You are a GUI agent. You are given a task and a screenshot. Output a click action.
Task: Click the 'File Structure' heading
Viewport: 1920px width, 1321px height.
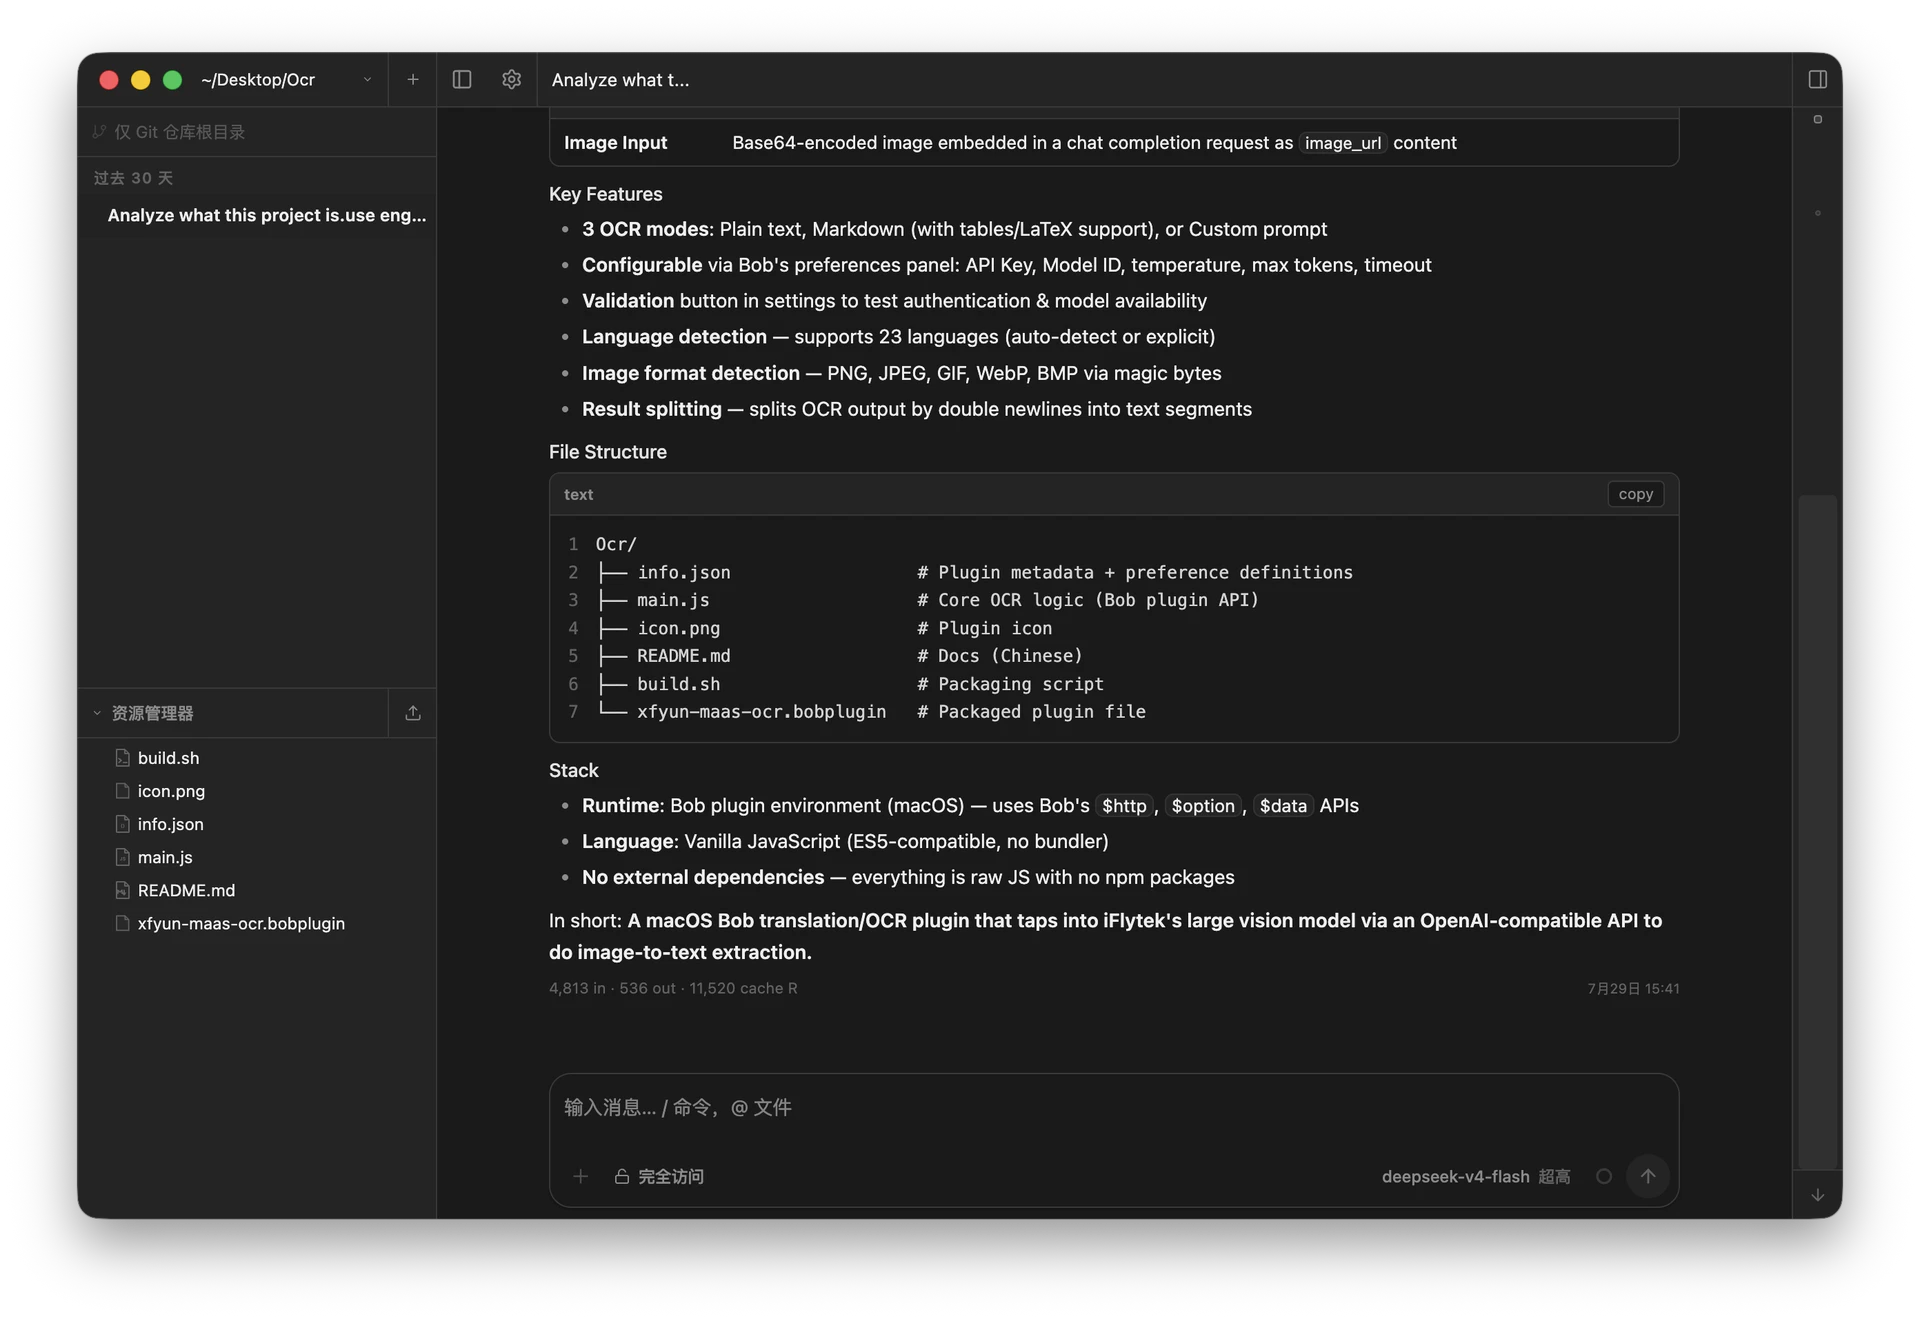(x=607, y=452)
